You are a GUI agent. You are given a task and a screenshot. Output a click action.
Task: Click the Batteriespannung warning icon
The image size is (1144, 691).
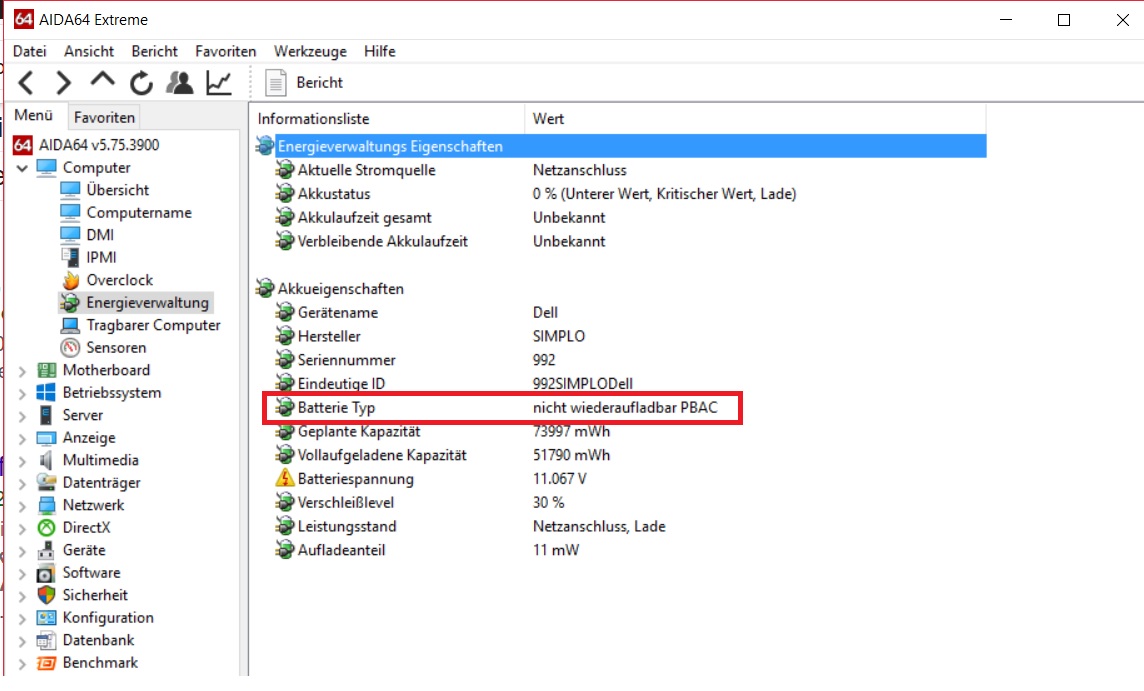pyautogui.click(x=285, y=479)
